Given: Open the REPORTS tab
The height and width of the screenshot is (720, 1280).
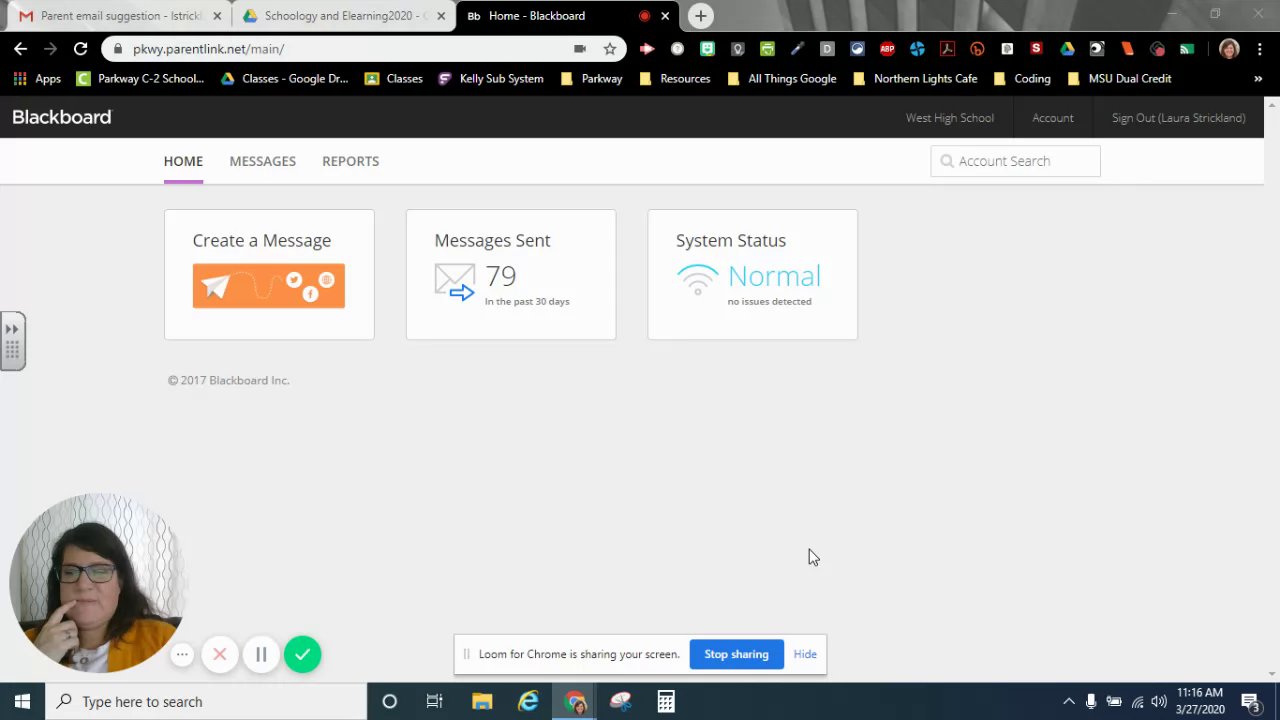Looking at the screenshot, I should click(350, 161).
